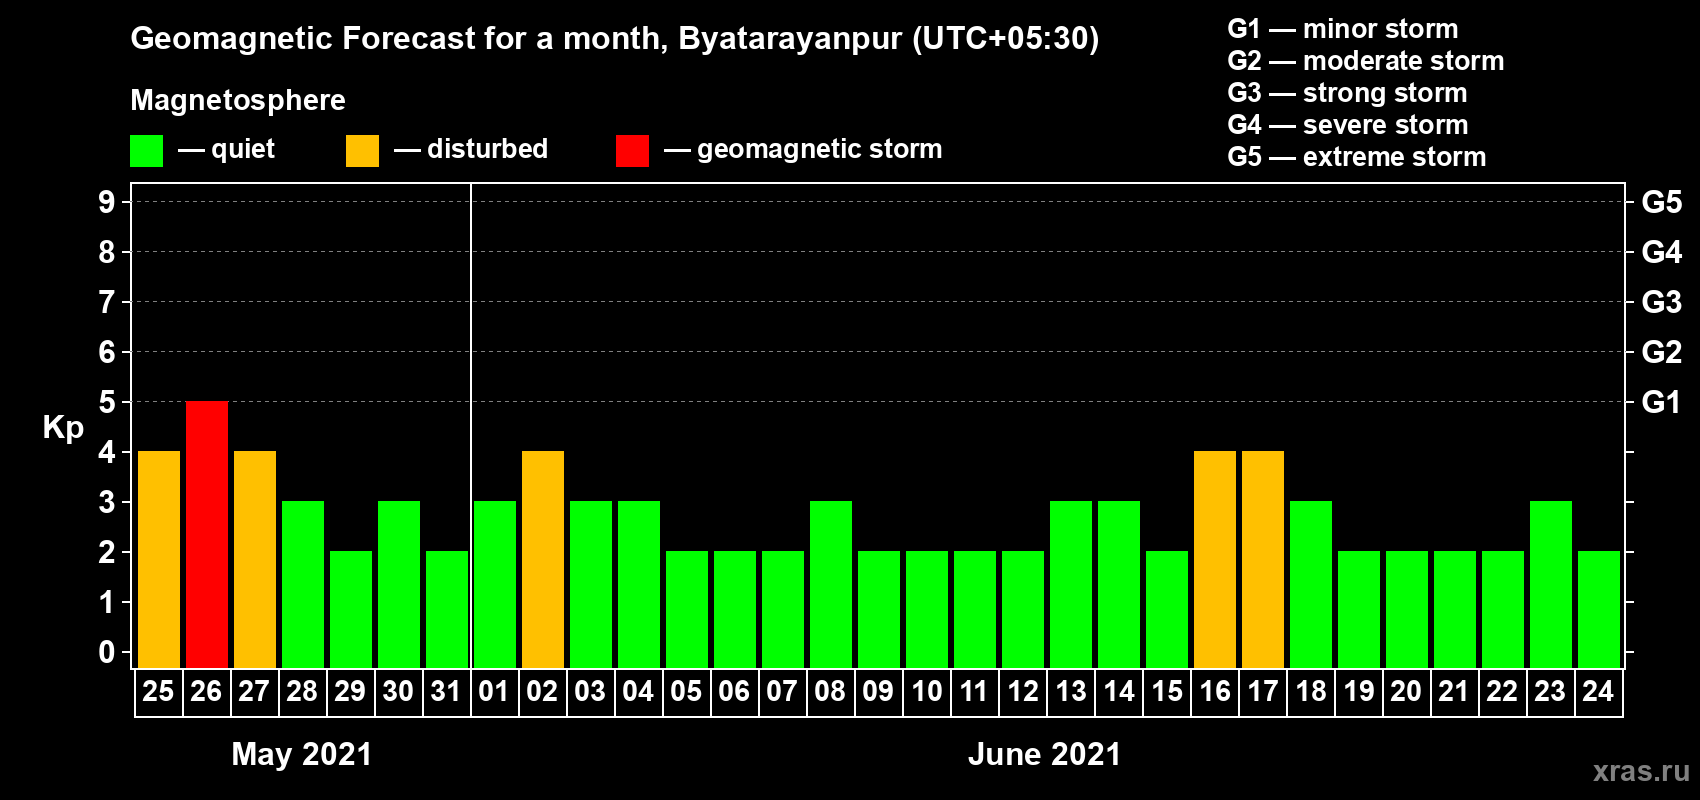Click the green bar for May 28
The image size is (1700, 800).
pos(303,585)
